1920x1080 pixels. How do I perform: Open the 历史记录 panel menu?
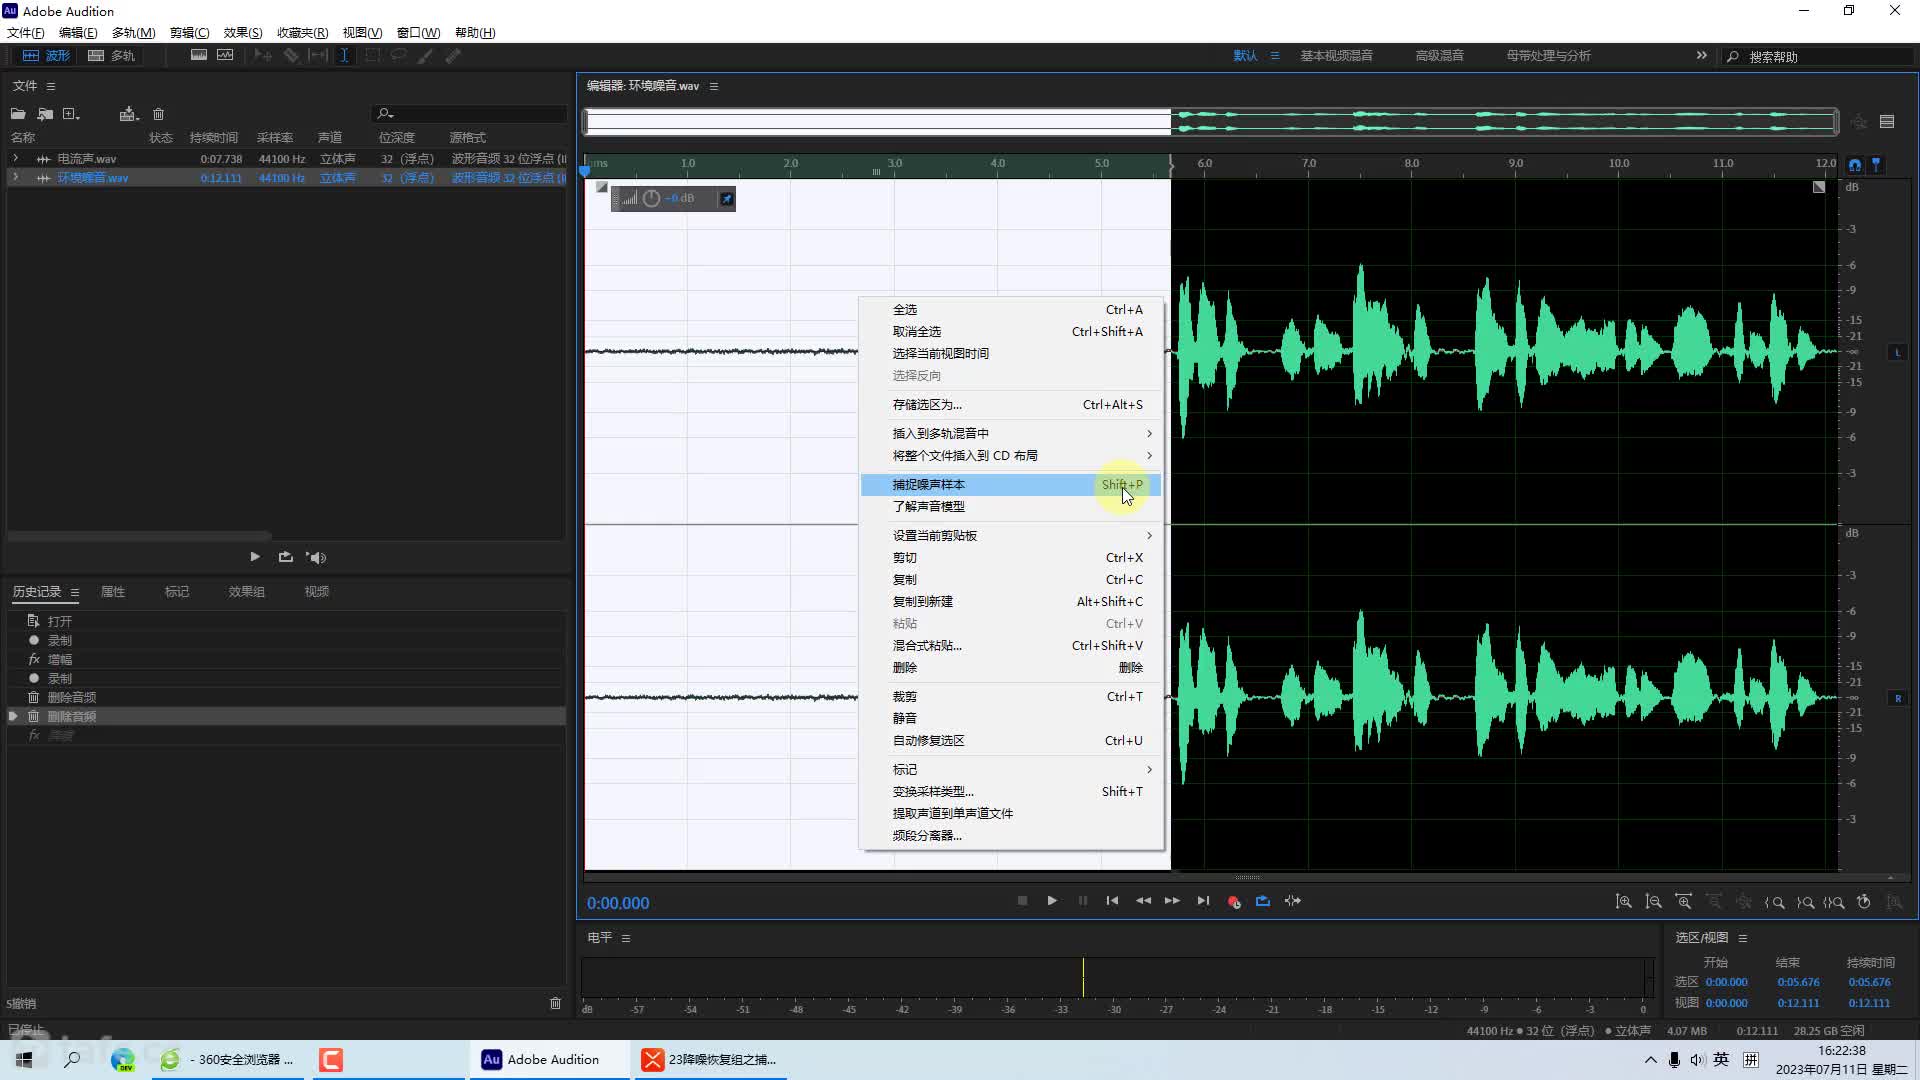[75, 592]
